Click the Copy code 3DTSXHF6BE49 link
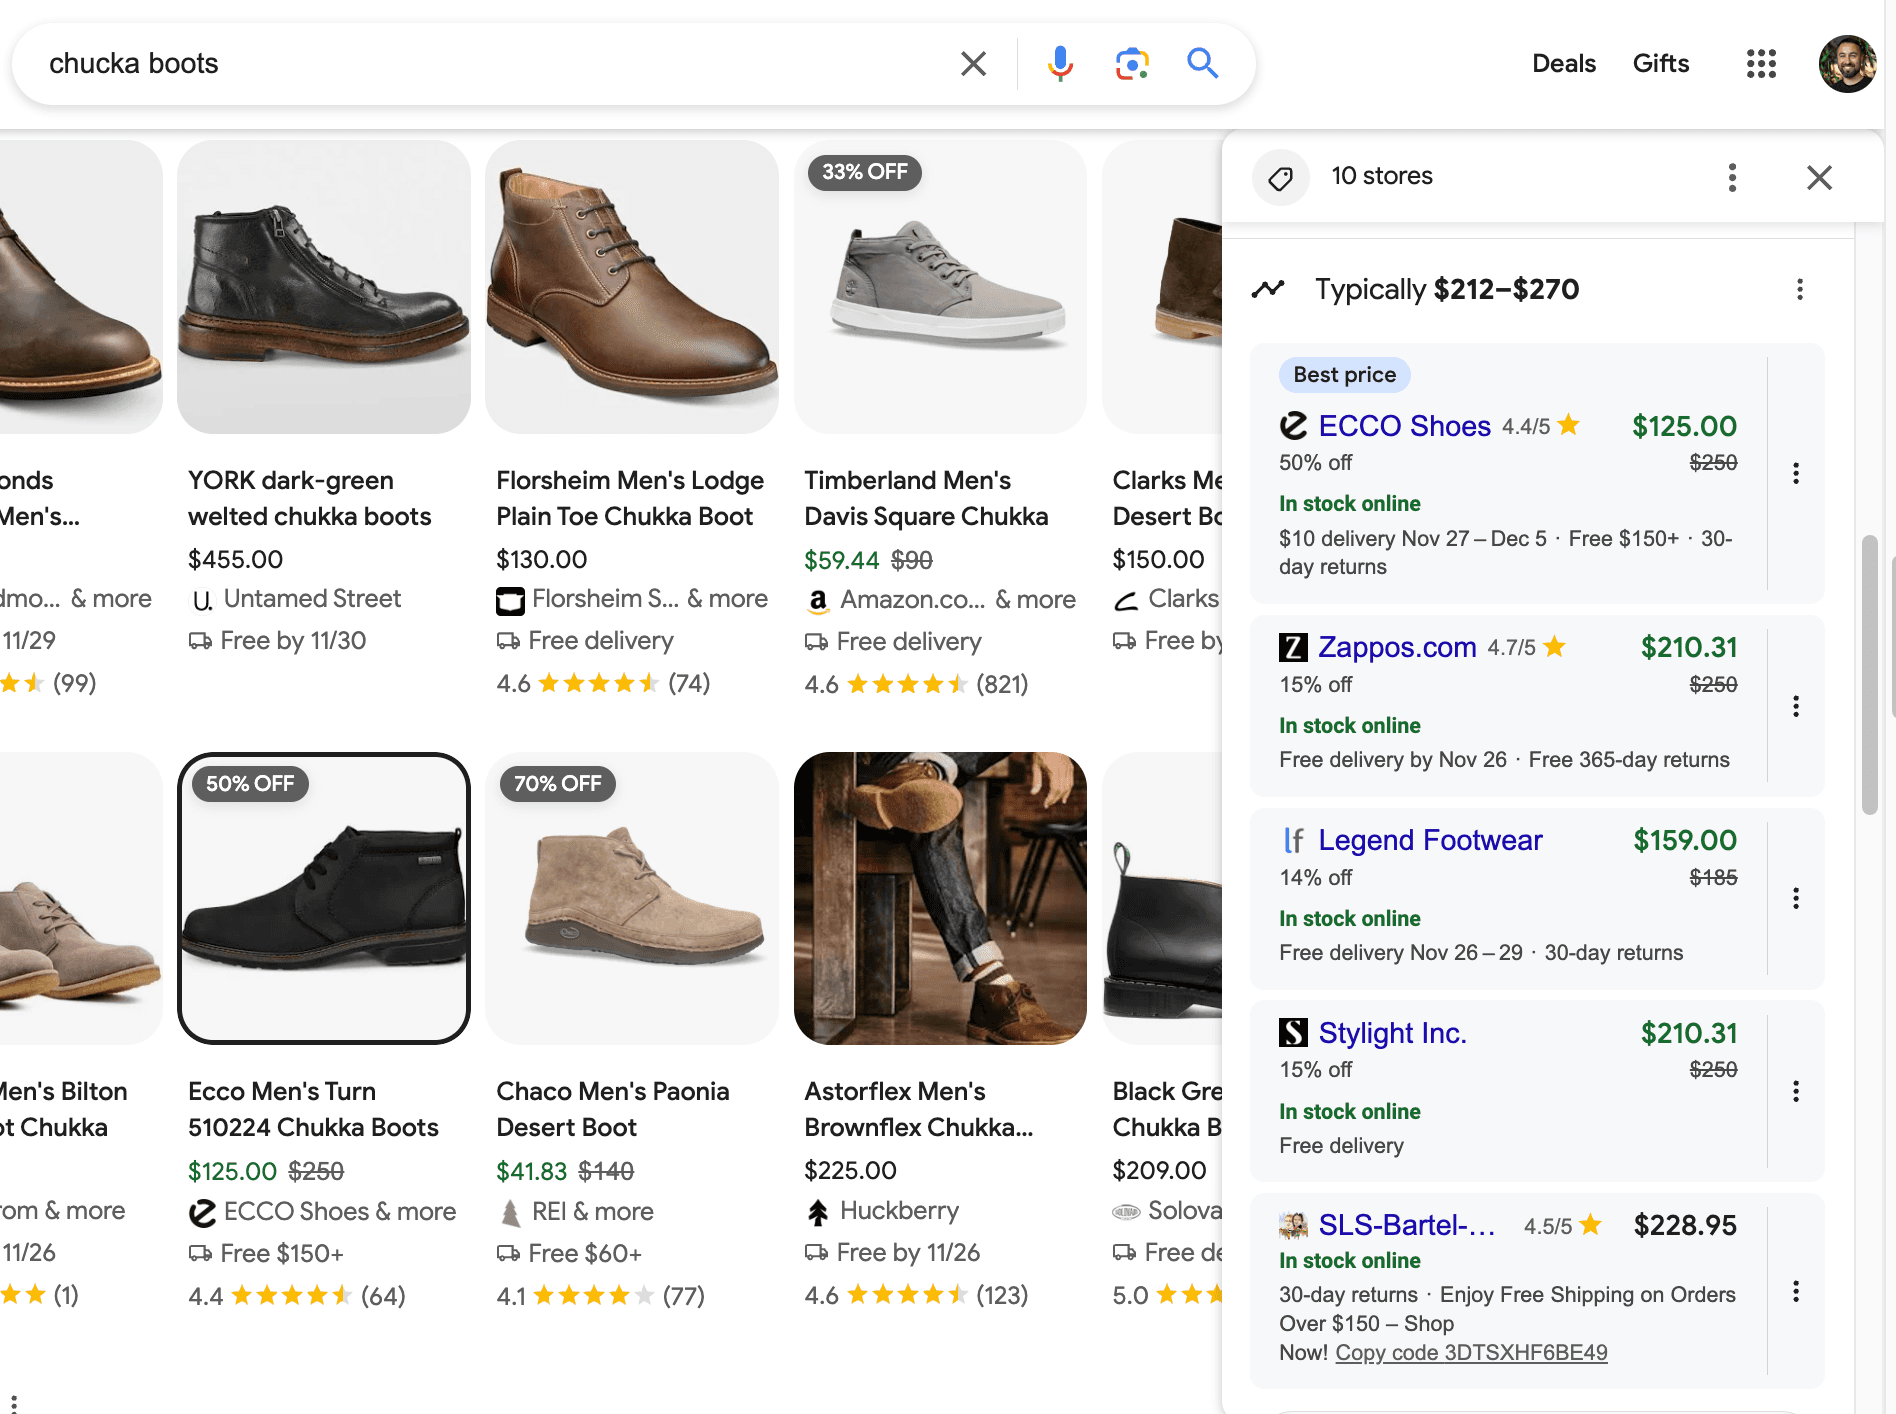The width and height of the screenshot is (1896, 1414). pyautogui.click(x=1472, y=1352)
